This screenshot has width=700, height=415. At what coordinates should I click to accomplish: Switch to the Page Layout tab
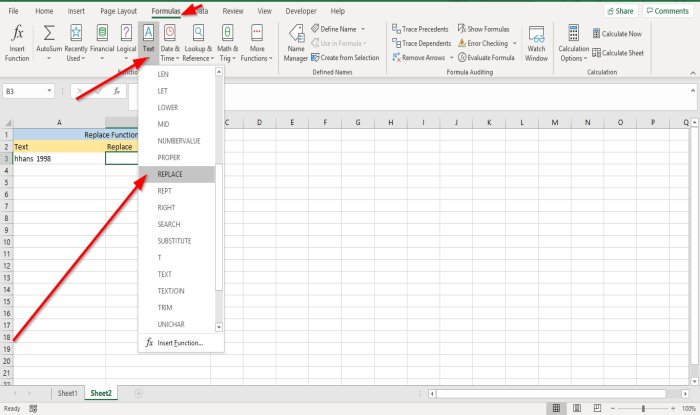pos(118,11)
